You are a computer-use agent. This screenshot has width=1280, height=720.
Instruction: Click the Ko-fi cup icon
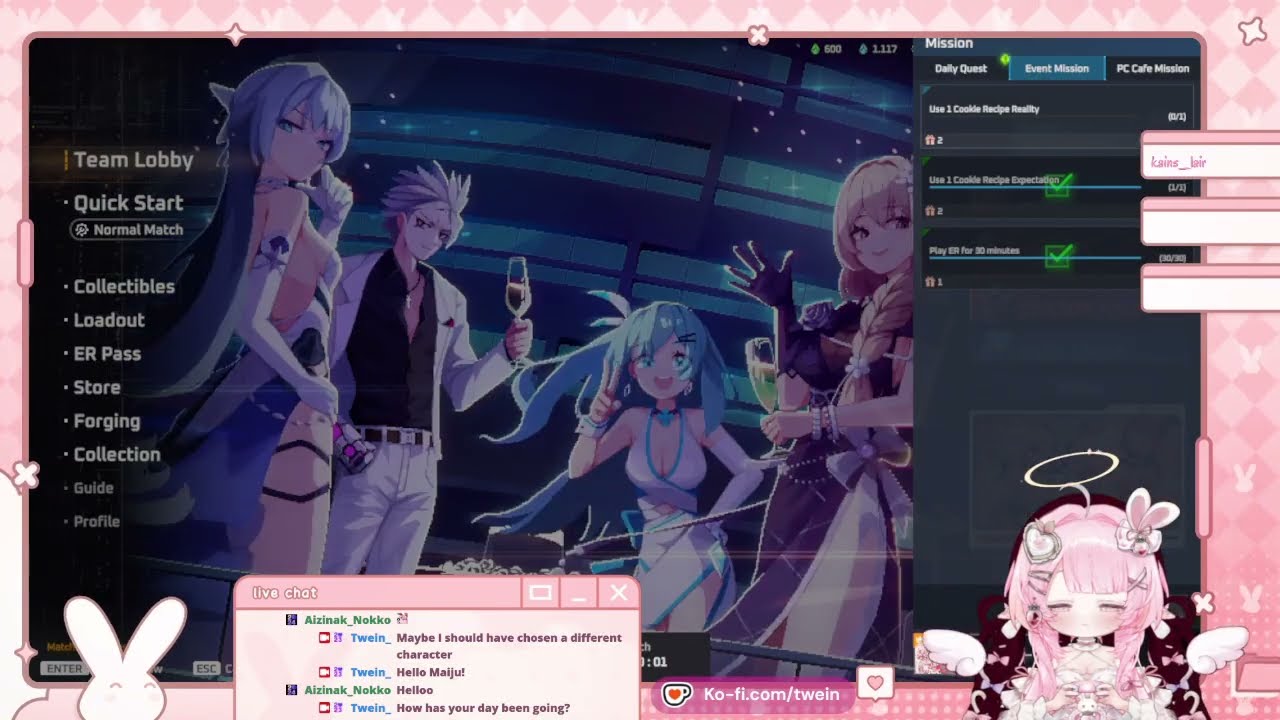tap(677, 694)
